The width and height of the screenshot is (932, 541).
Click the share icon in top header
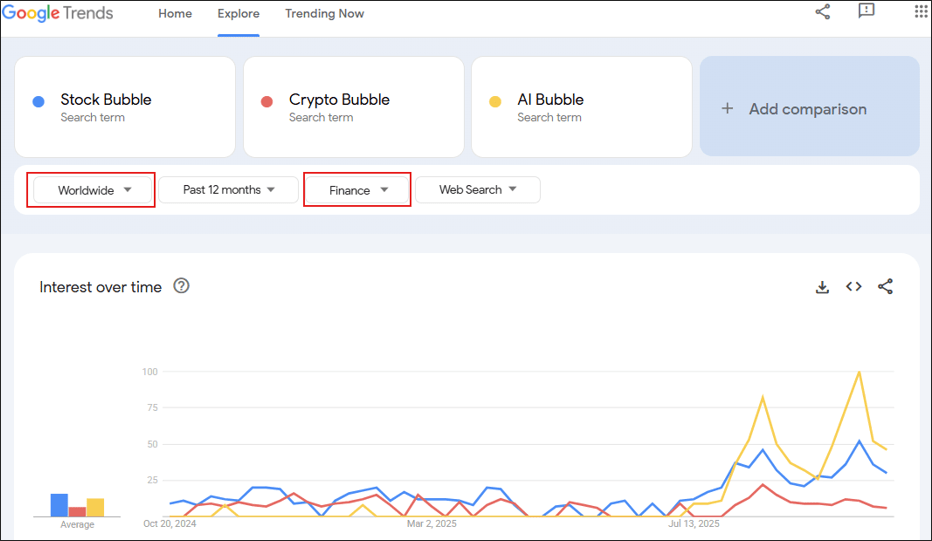(823, 11)
